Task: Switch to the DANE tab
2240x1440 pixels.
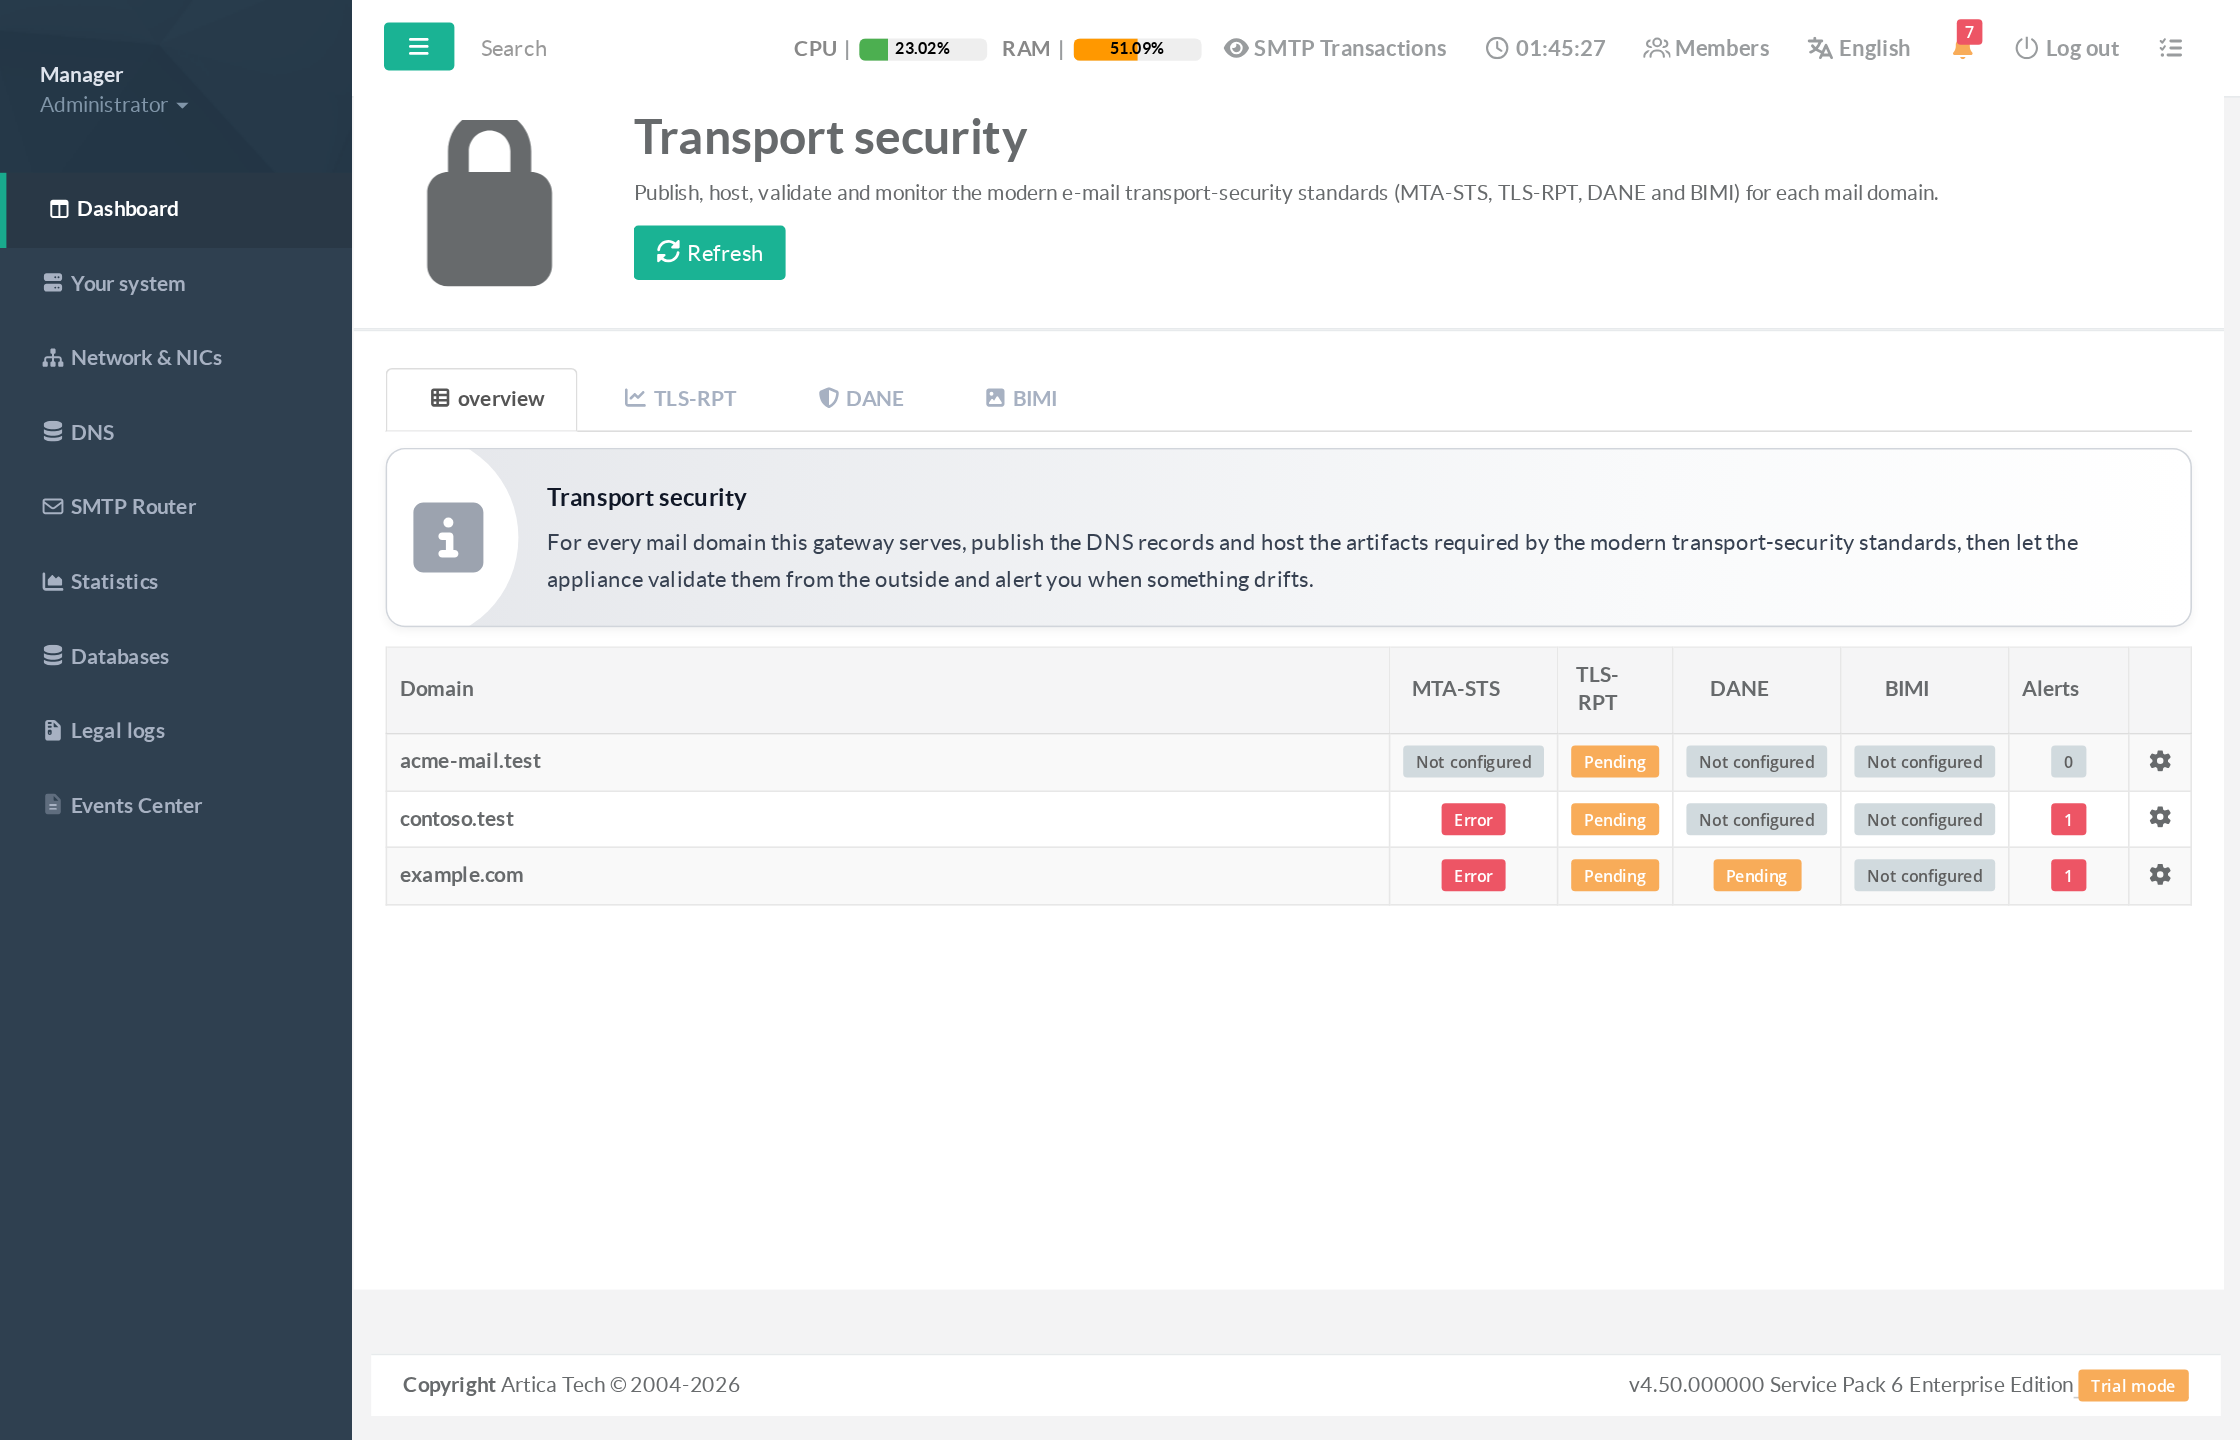Action: [861, 399]
